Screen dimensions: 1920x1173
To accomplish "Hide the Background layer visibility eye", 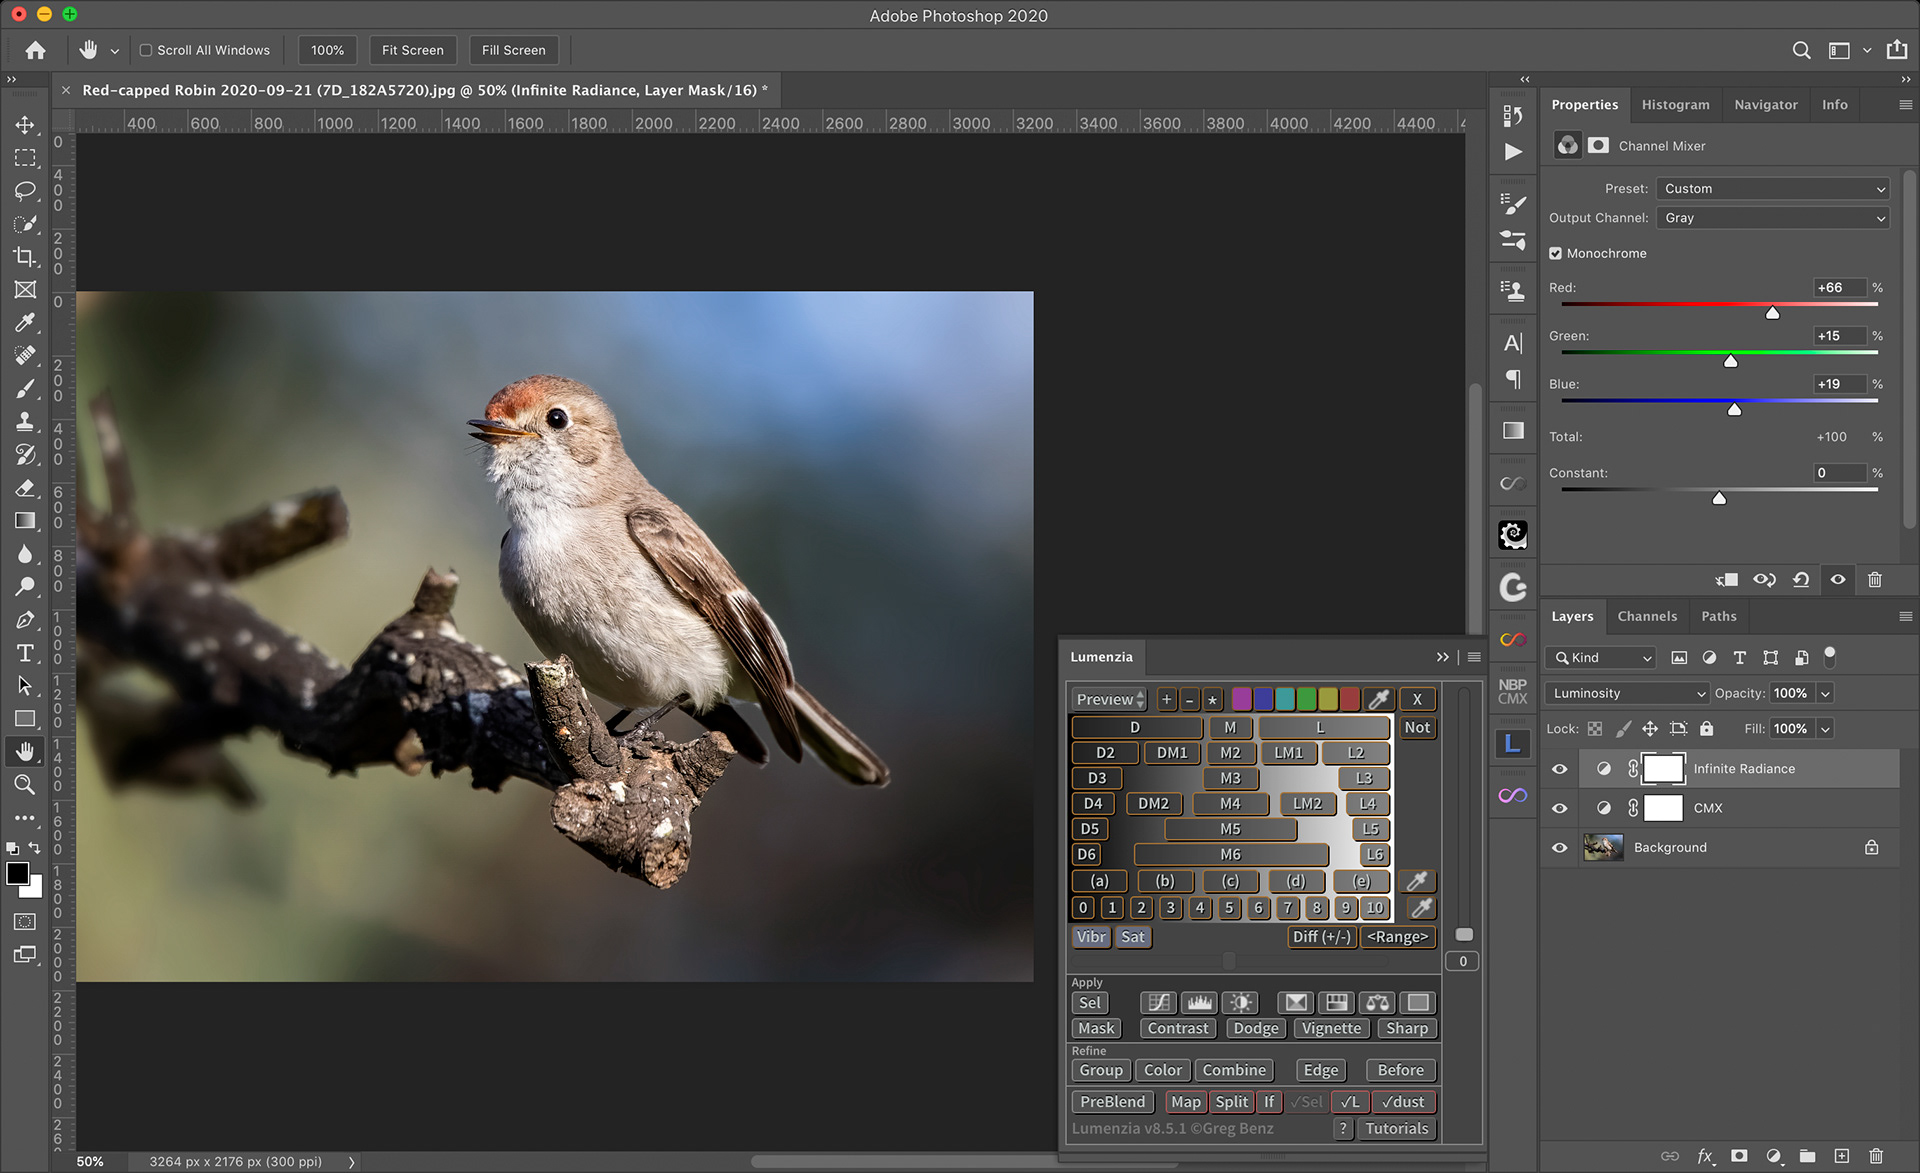I will (1559, 847).
